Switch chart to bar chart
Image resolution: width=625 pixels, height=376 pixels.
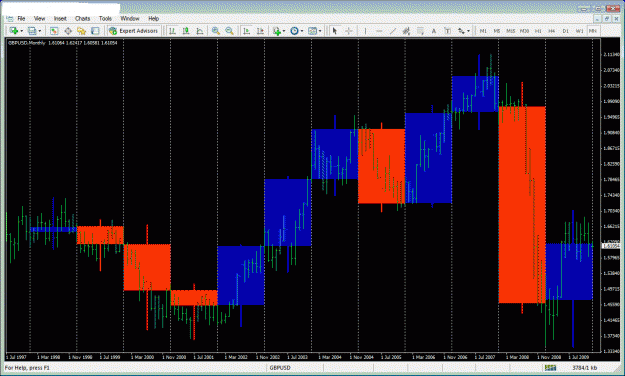click(172, 31)
